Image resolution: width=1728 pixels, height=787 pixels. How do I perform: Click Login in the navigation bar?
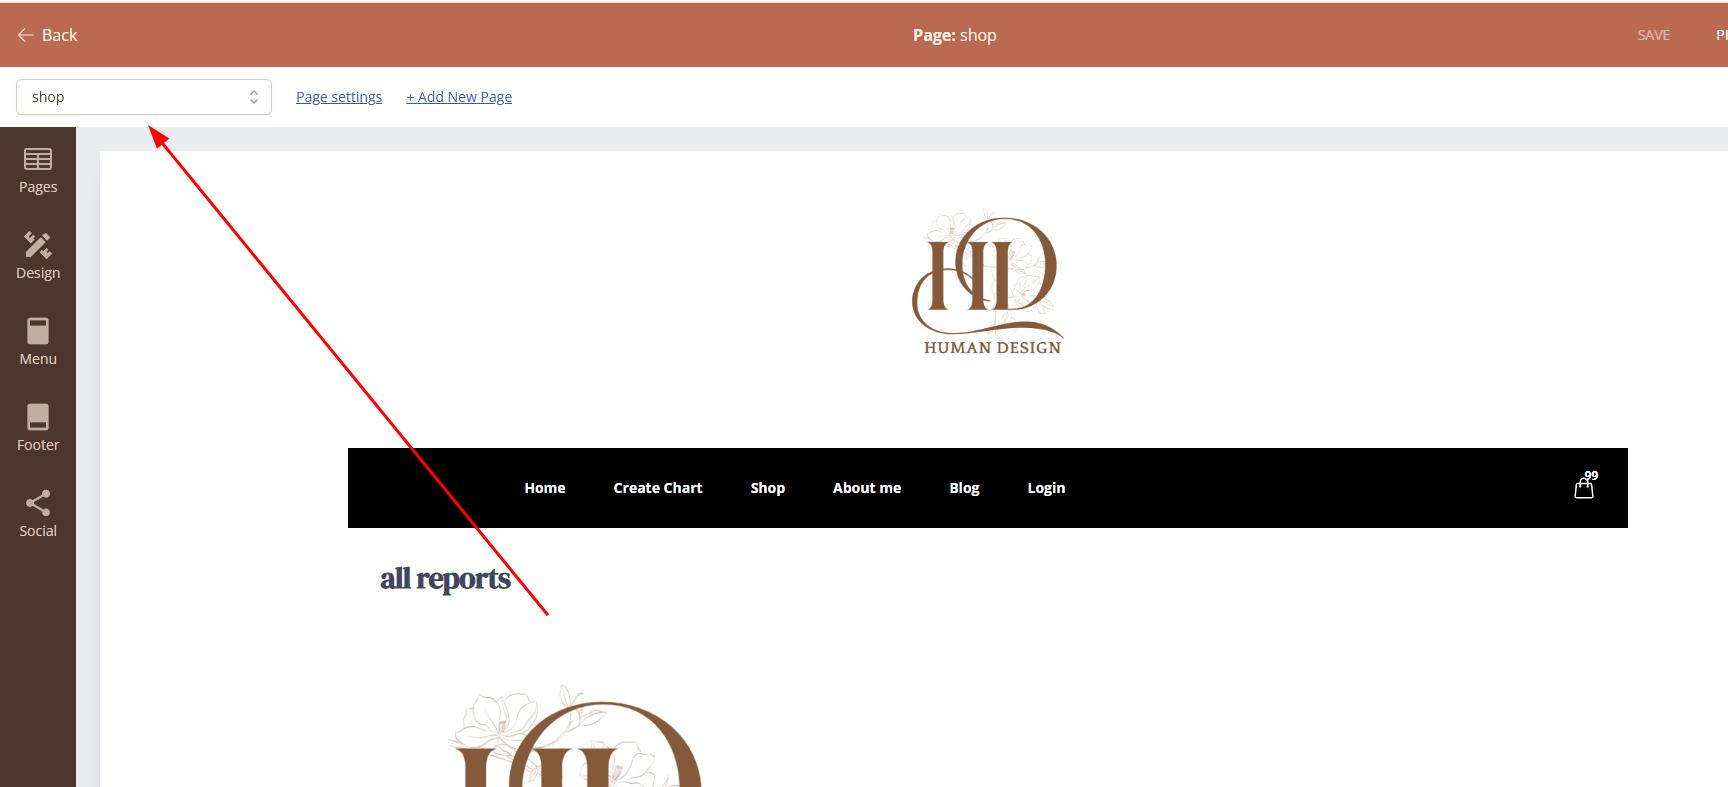[x=1046, y=488]
